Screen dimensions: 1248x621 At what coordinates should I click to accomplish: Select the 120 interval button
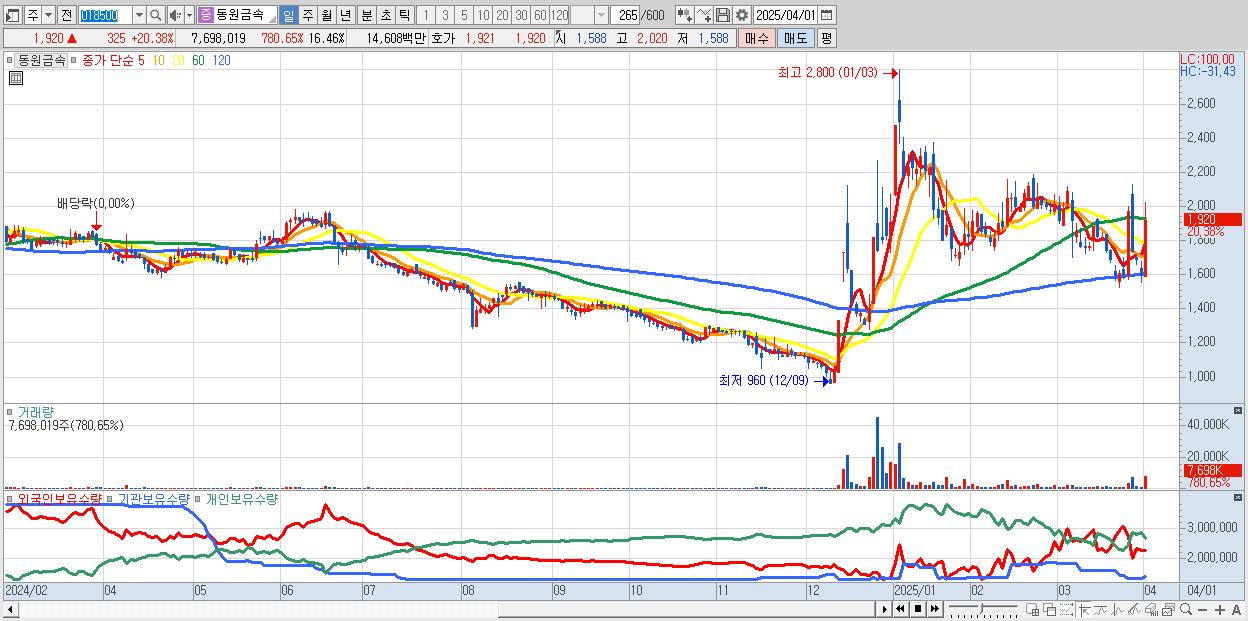(560, 15)
